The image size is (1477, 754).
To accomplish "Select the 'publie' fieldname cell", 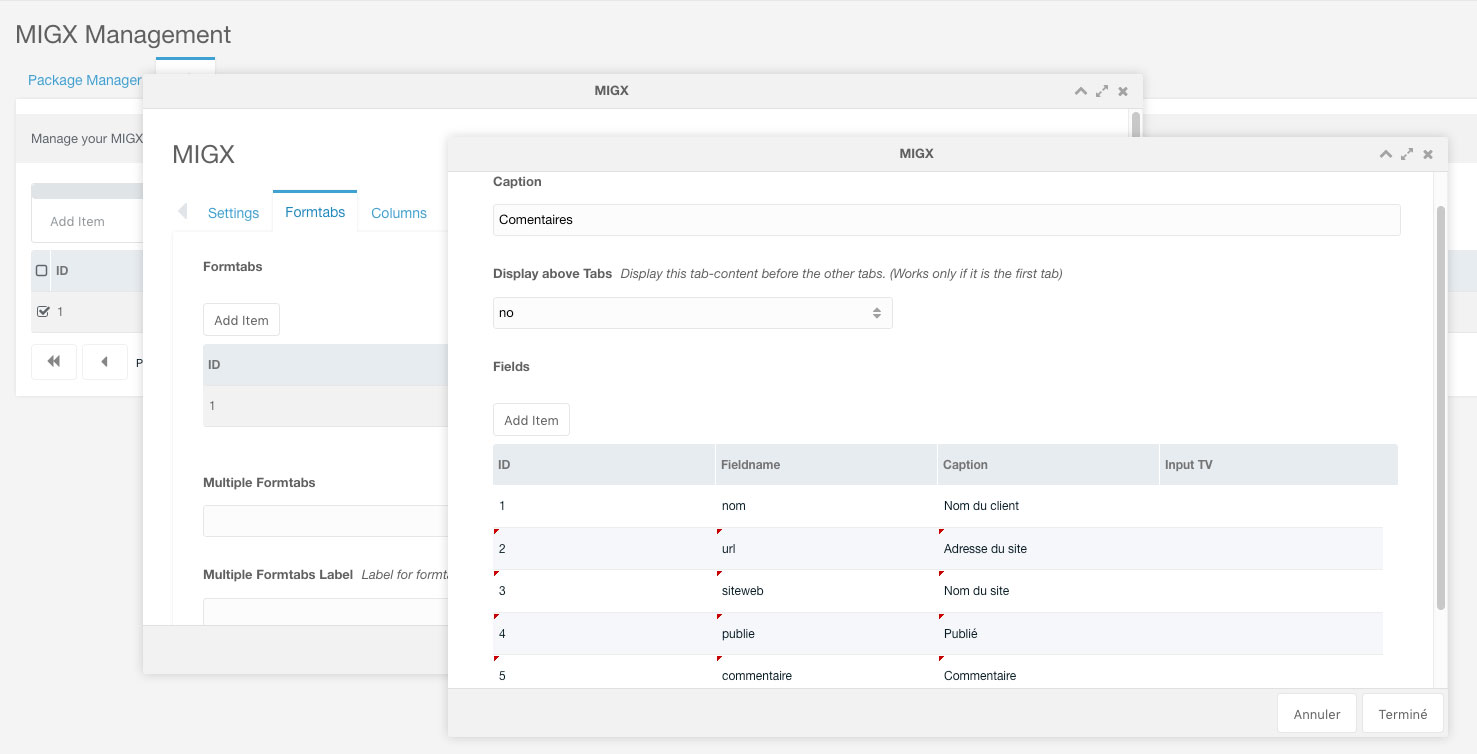I will pyautogui.click(x=826, y=634).
